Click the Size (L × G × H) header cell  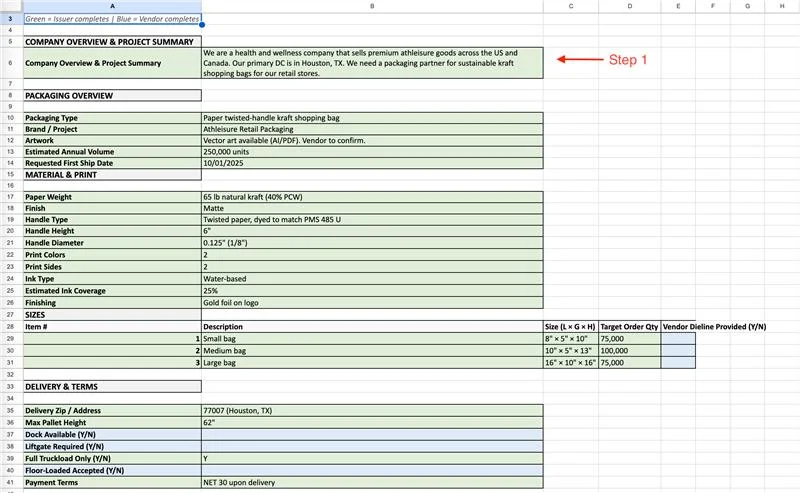570,327
